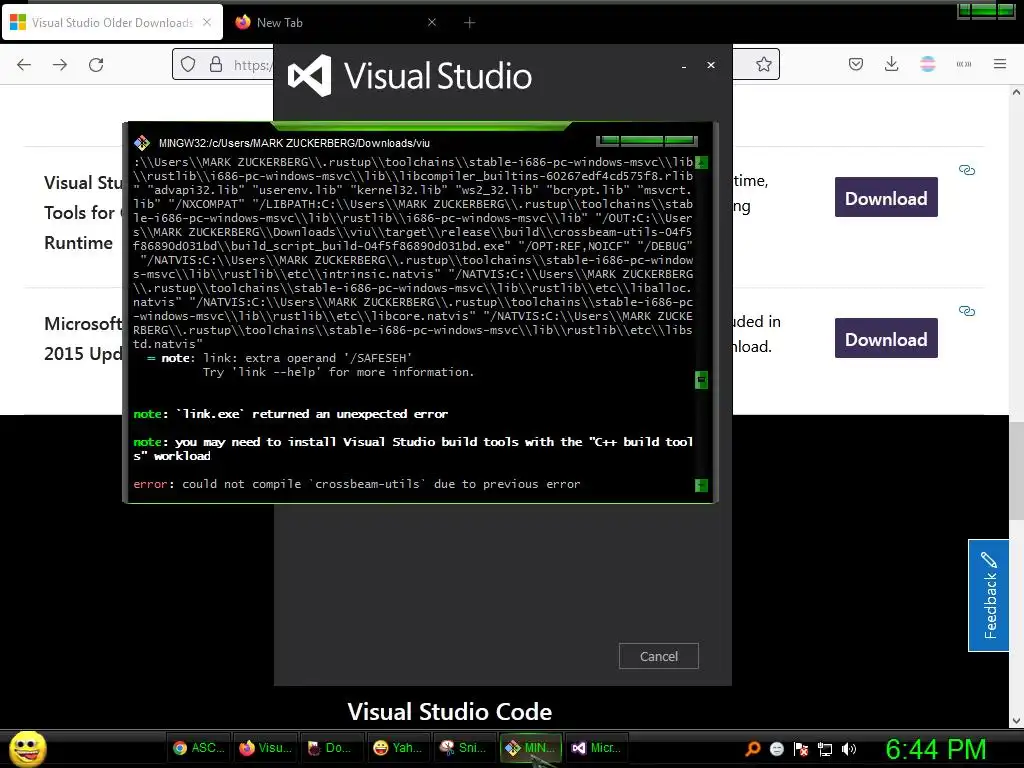This screenshot has height=768, width=1024.
Task: Go back in Firefox
Action: point(24,65)
